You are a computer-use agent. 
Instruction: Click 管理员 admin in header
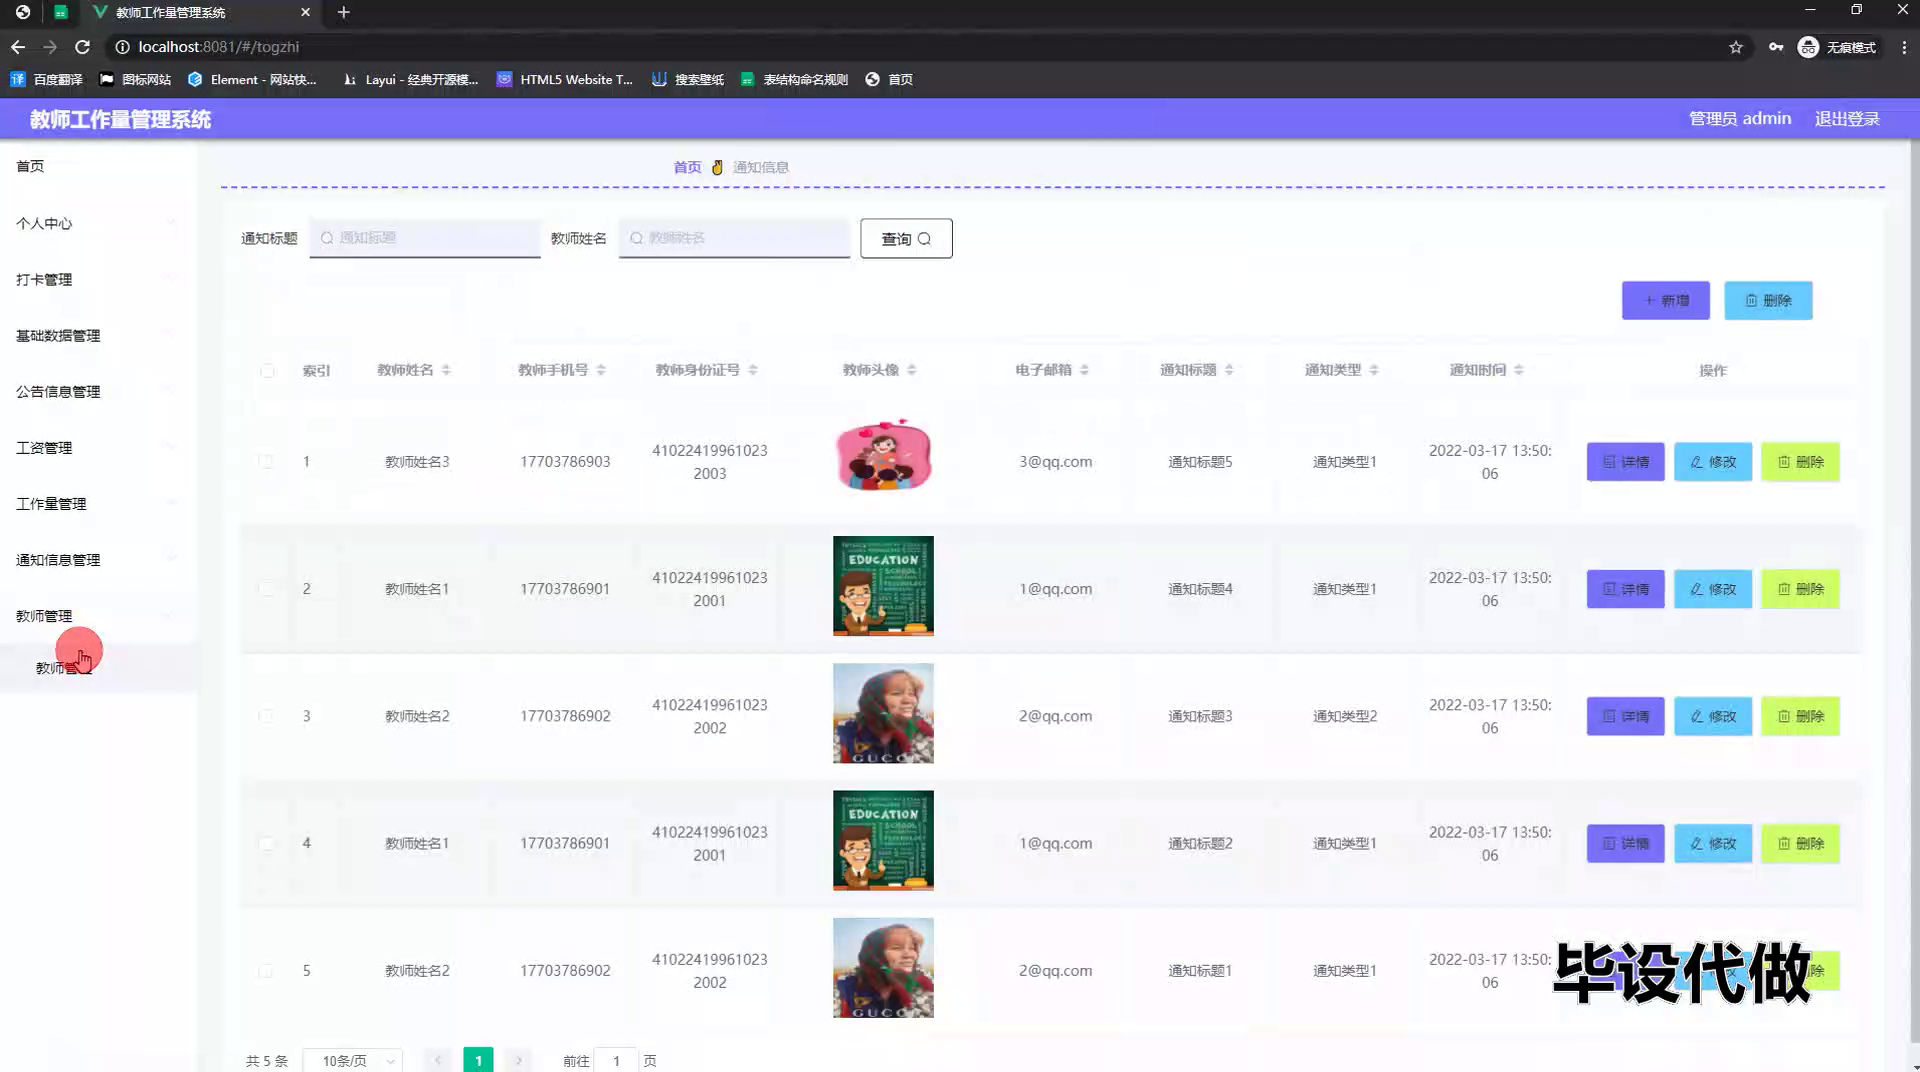tap(1740, 119)
